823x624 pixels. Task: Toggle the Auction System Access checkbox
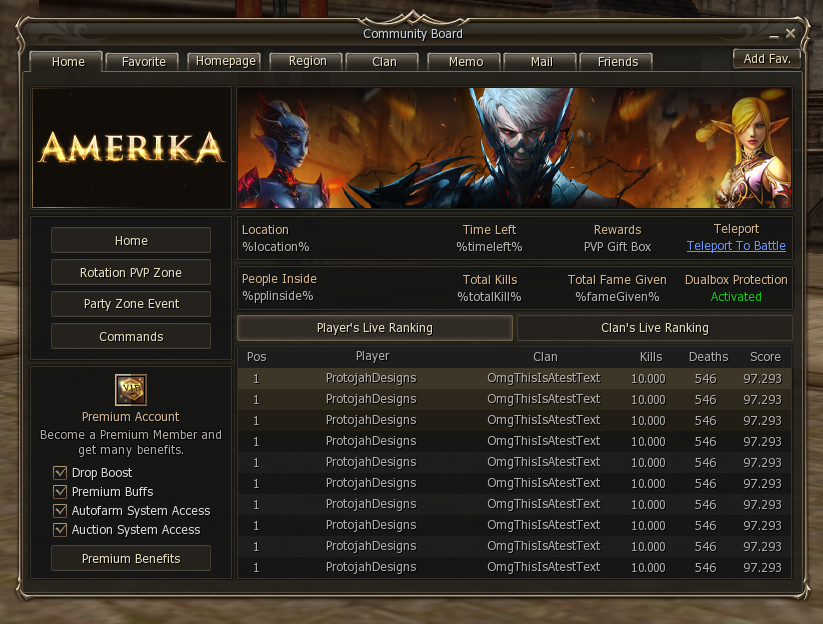point(60,530)
